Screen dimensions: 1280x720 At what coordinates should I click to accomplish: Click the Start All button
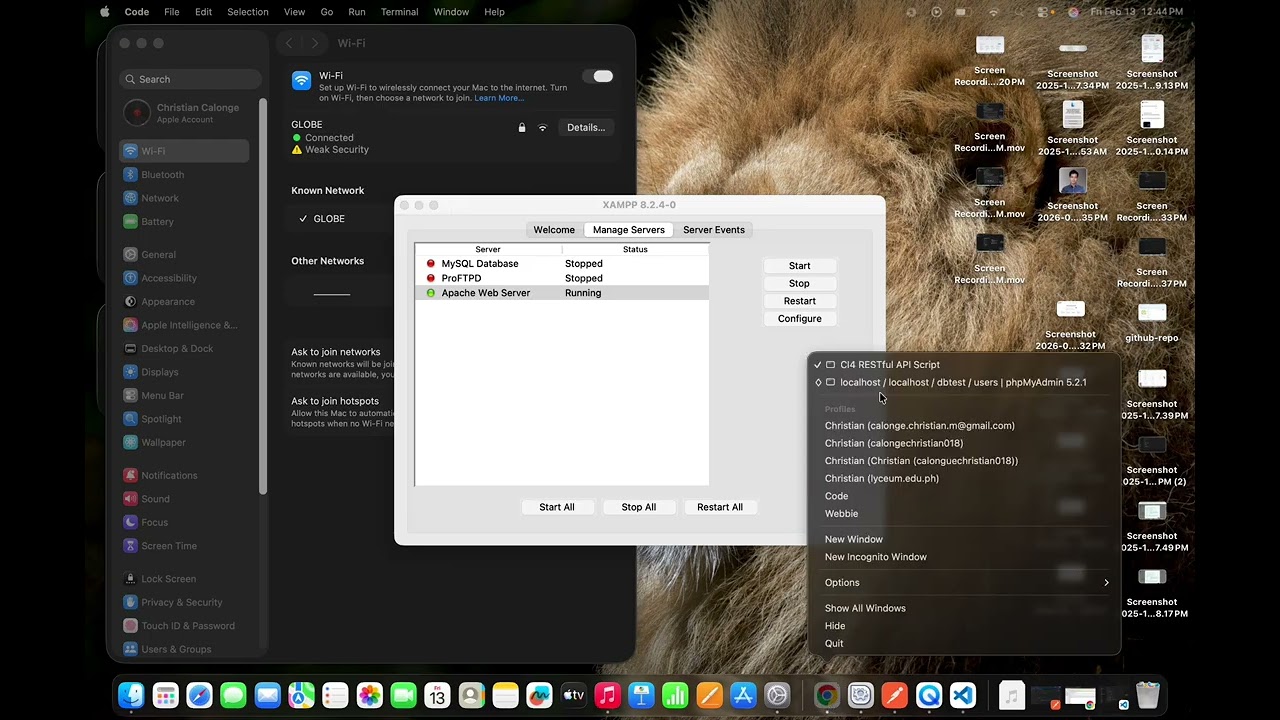pyautogui.click(x=557, y=507)
